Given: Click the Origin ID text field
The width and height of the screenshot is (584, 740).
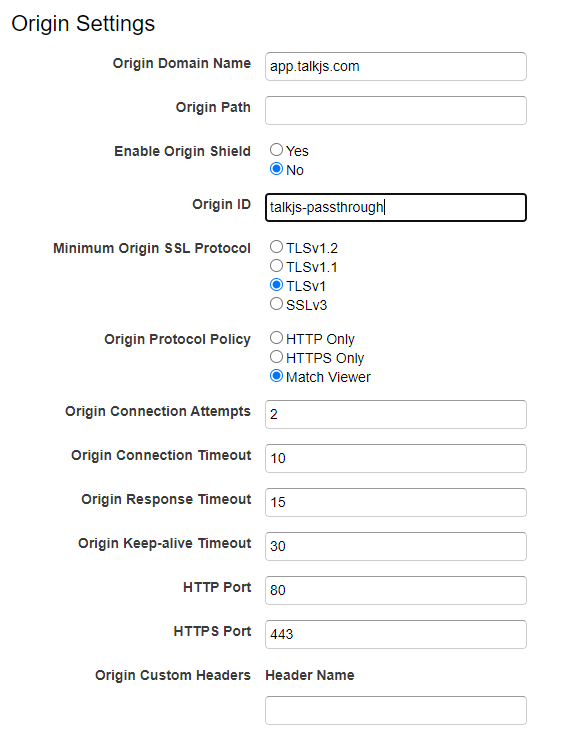Looking at the screenshot, I should pos(396,207).
